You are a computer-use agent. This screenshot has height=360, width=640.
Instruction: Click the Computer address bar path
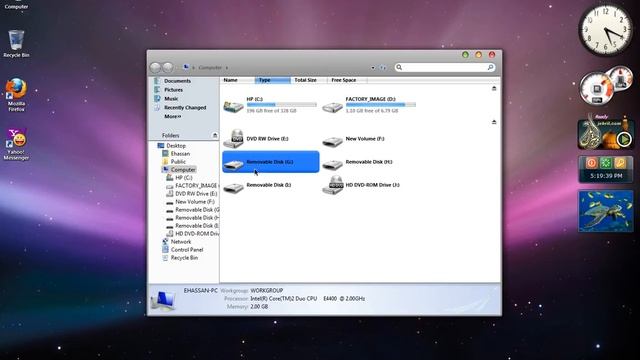pos(210,68)
